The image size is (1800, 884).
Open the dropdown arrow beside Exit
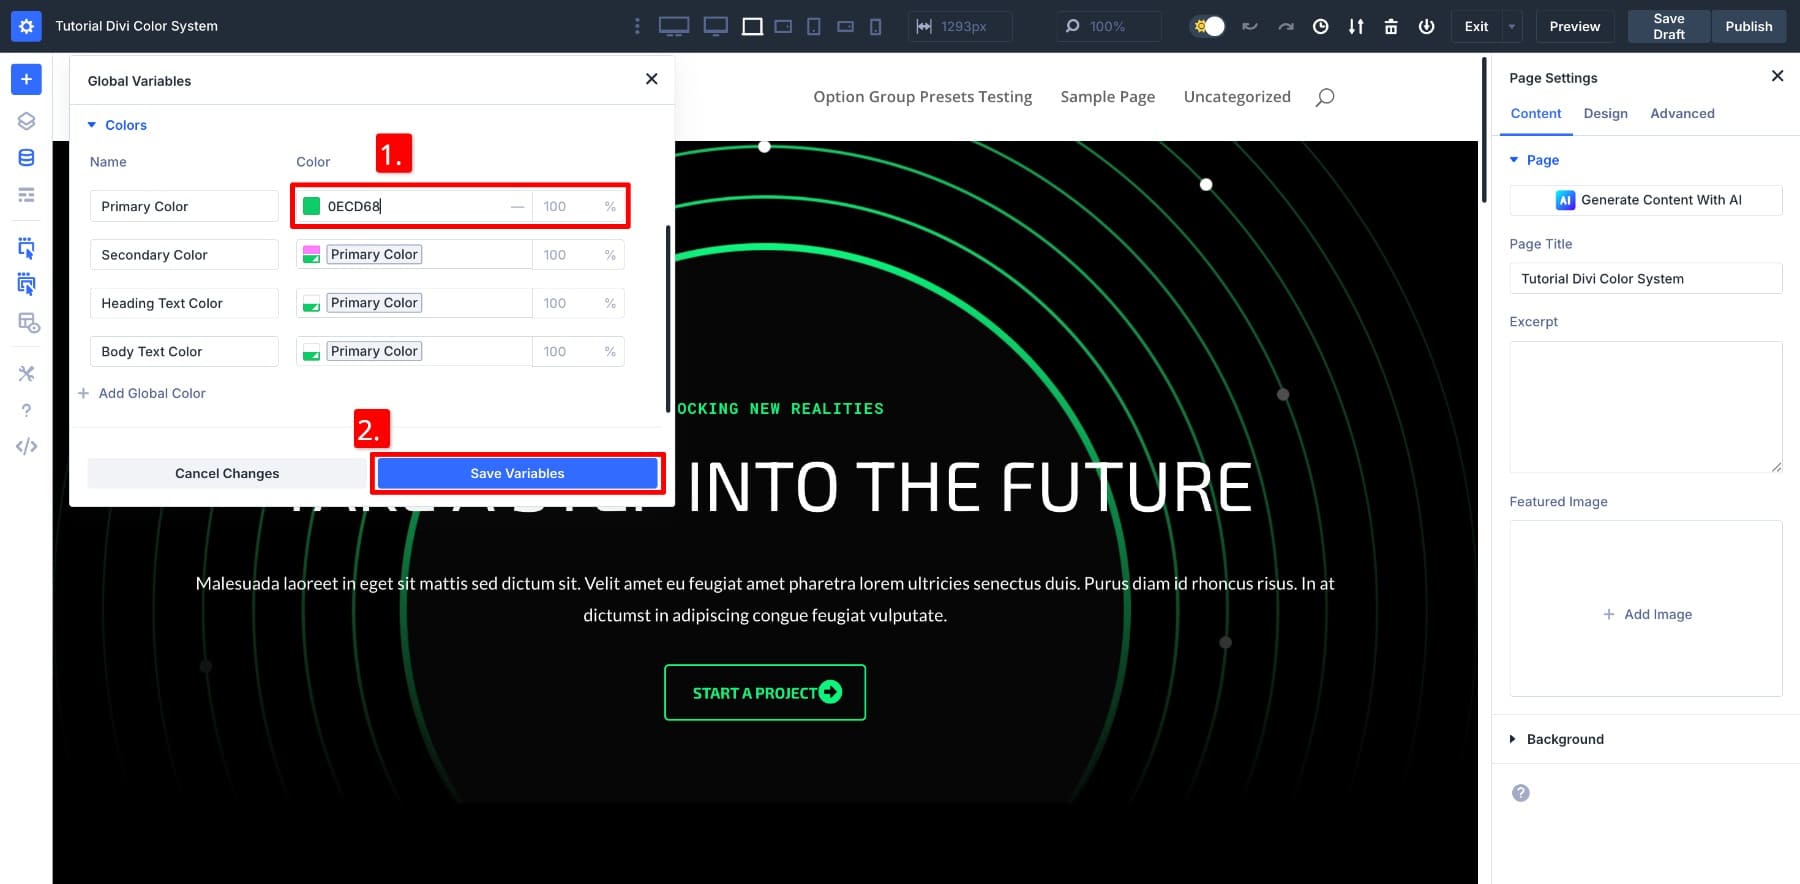(1511, 27)
